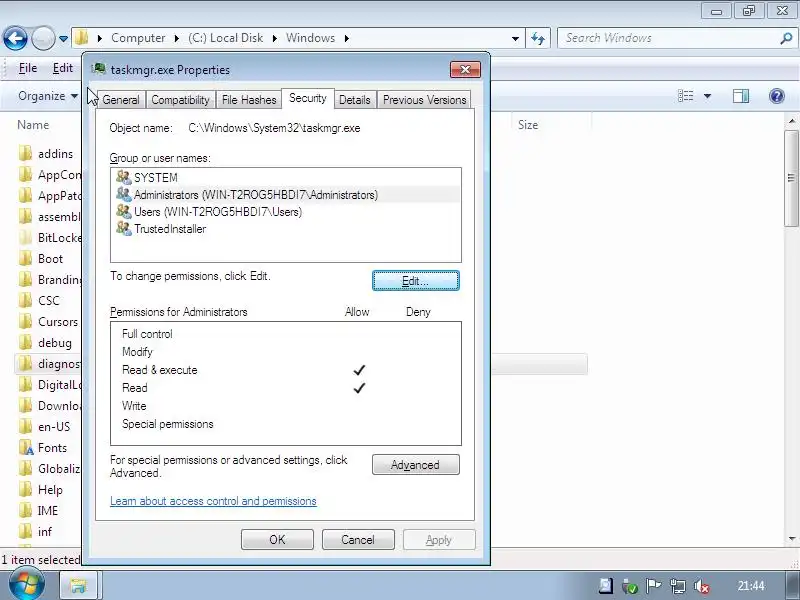
Task: Select the Help folder icon
Action: 26,490
